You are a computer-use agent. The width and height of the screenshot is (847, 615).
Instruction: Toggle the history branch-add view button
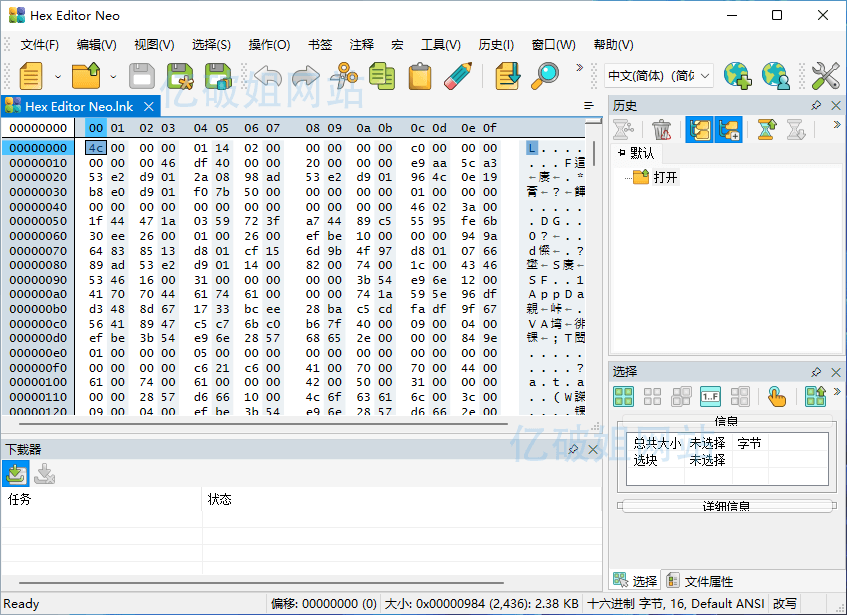pos(727,129)
